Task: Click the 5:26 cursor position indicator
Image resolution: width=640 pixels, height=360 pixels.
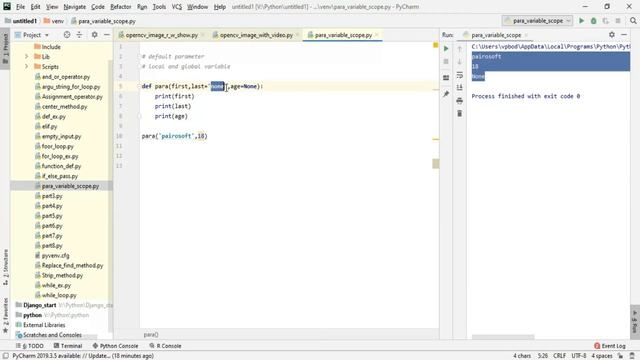Action: pyautogui.click(x=542, y=356)
